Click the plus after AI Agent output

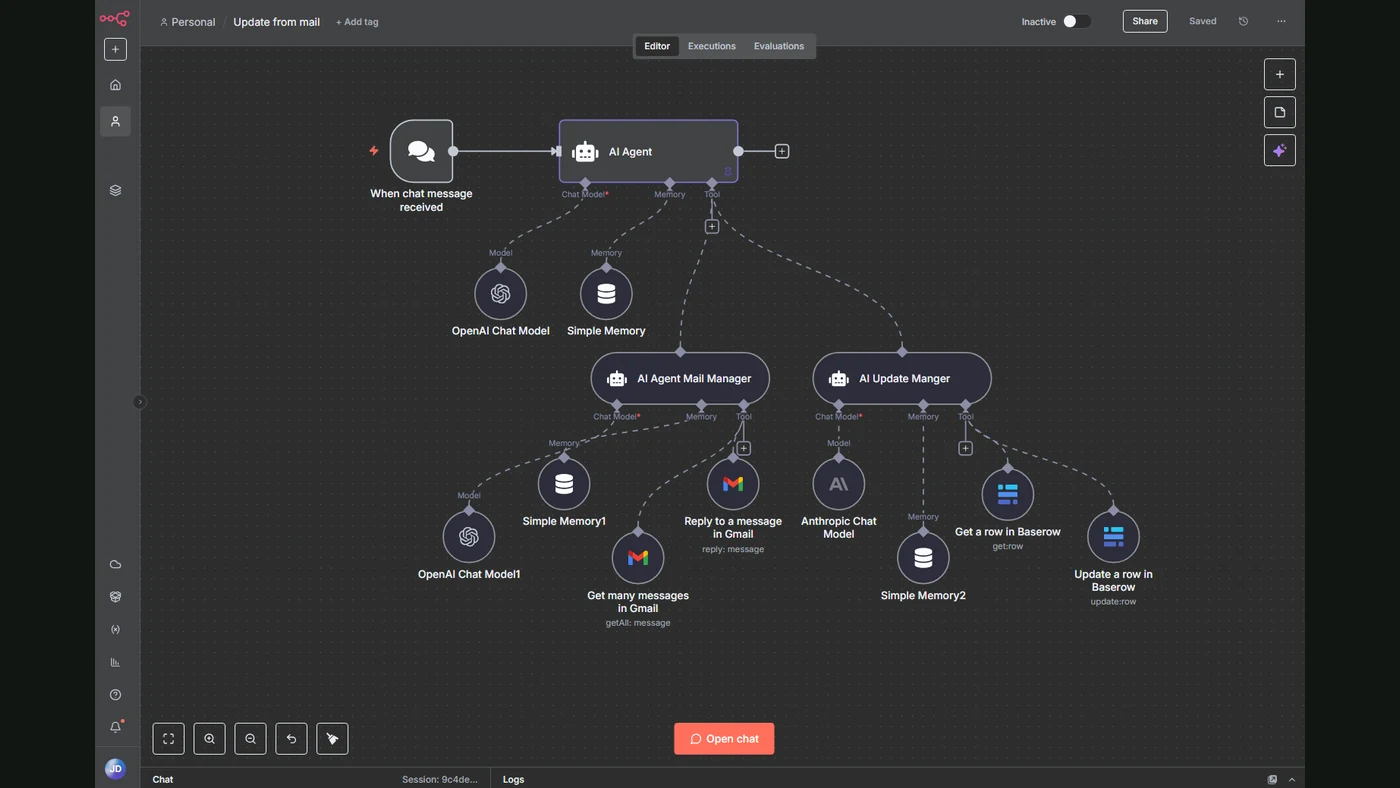[x=782, y=151]
